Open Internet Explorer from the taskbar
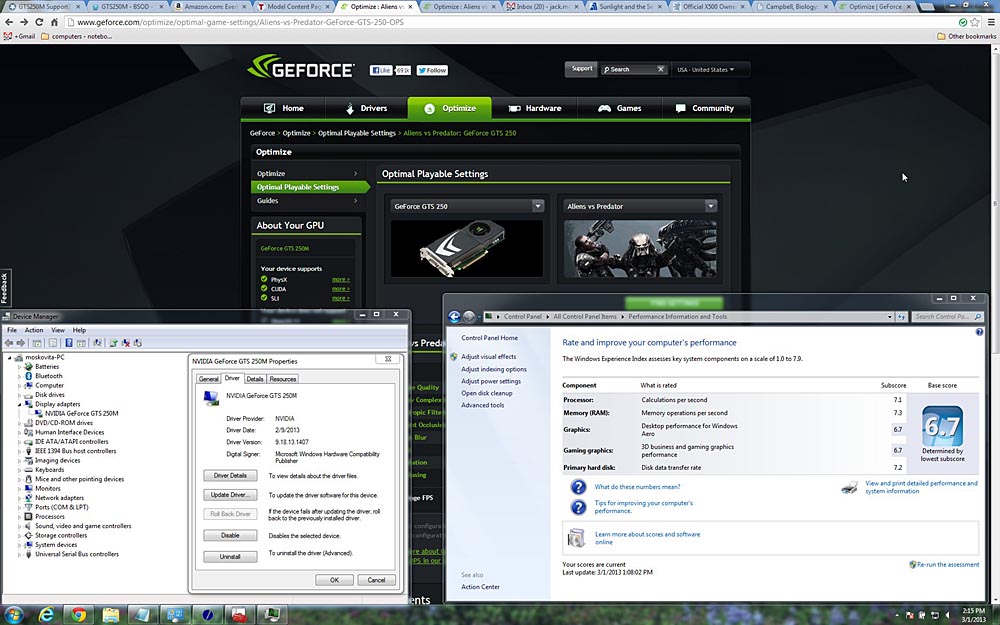 [46, 613]
